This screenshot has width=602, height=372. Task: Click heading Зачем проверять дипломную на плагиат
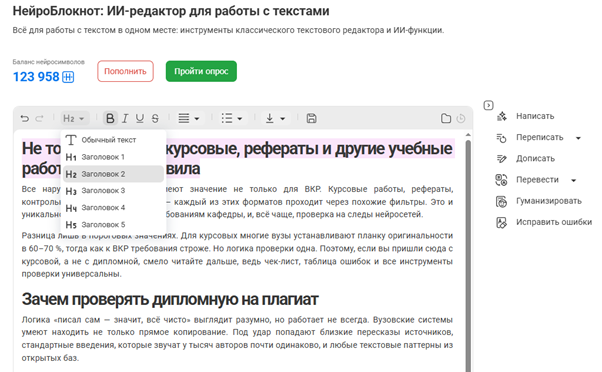tap(170, 299)
